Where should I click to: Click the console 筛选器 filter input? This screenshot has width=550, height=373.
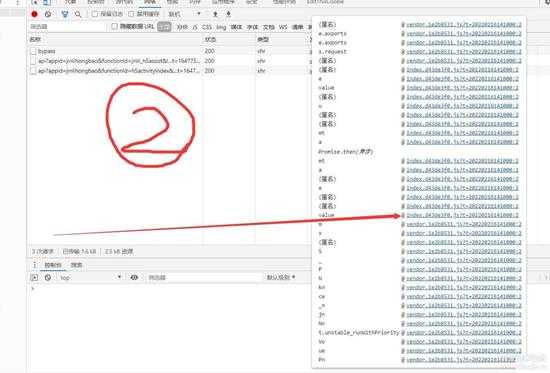[x=203, y=278]
